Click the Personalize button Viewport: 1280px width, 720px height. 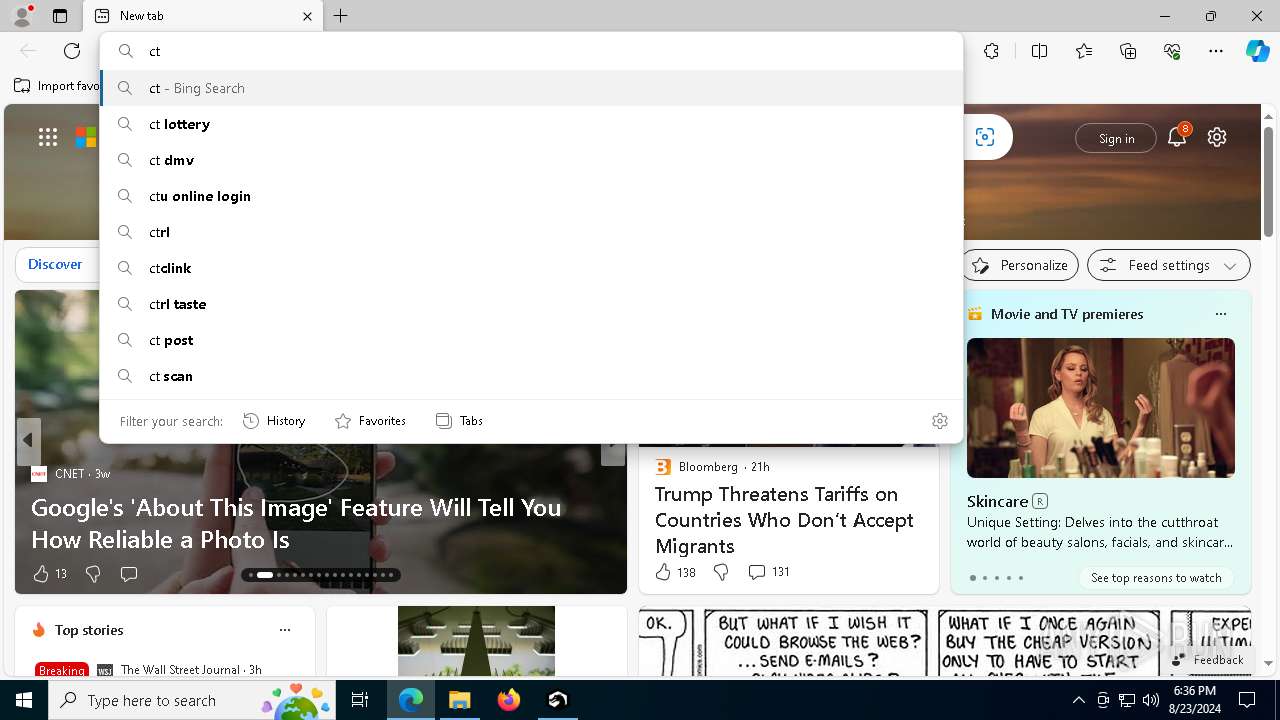point(1020,265)
